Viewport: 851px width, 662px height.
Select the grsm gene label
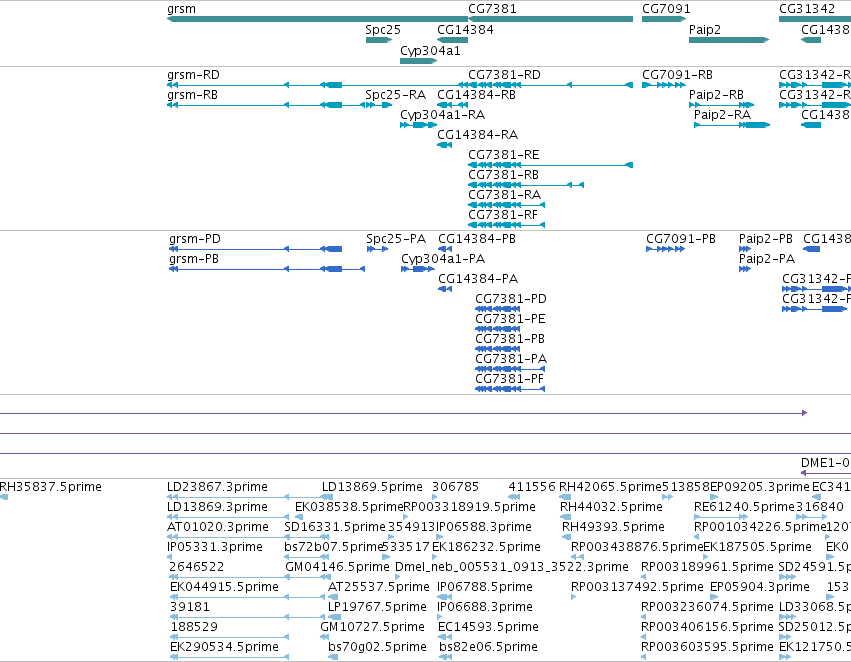click(181, 9)
